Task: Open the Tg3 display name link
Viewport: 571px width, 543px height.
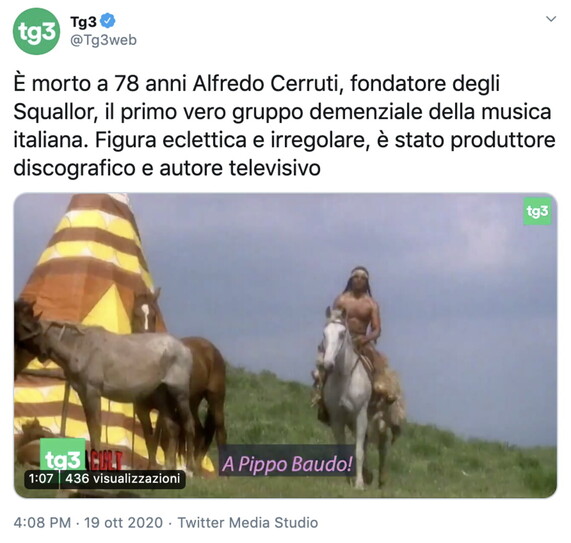Action: (x=83, y=21)
